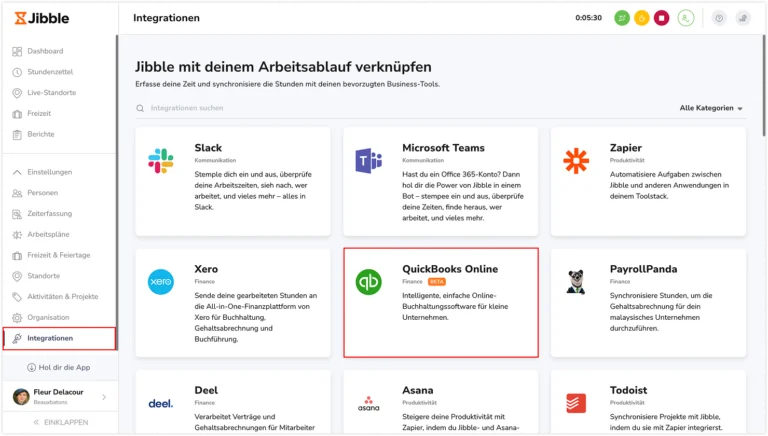Open Personen settings

(x=42, y=193)
